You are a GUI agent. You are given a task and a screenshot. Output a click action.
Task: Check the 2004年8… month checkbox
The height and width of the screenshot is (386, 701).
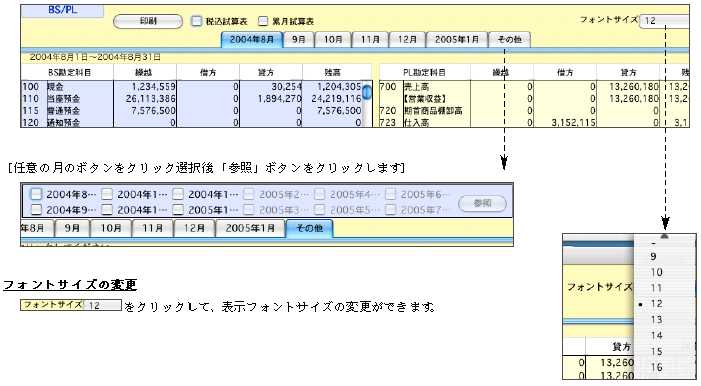pos(36,194)
